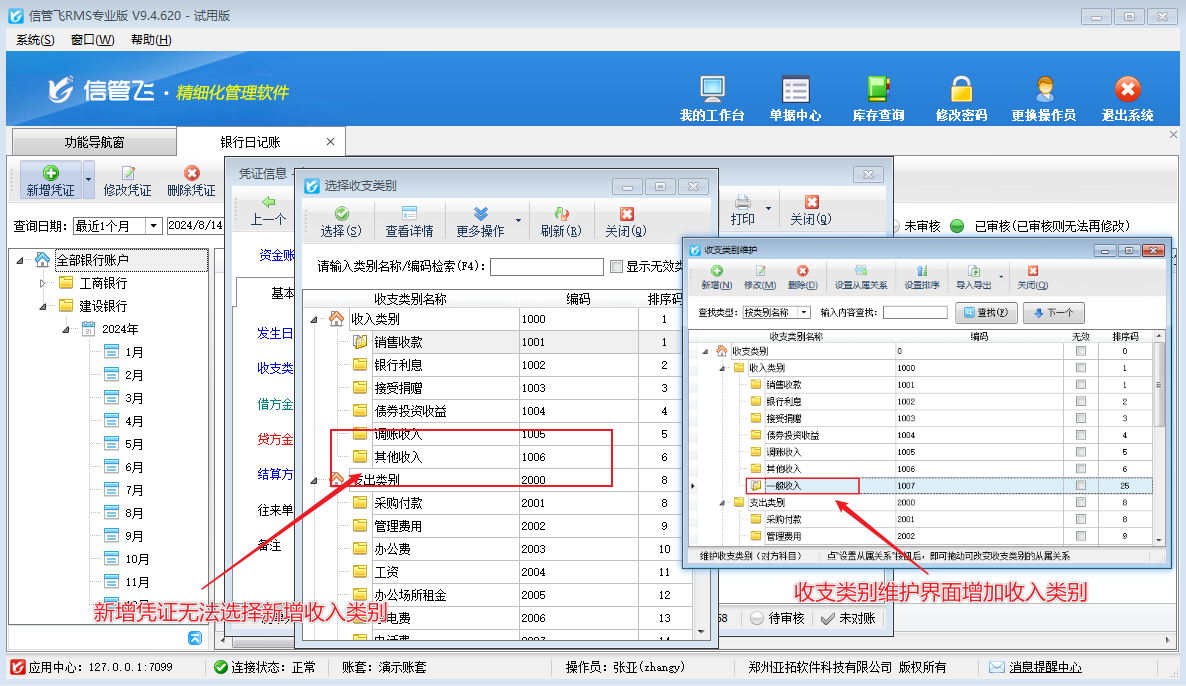Open 我的工作台 from the top toolbar
The image size is (1186, 686).
[x=712, y=99]
